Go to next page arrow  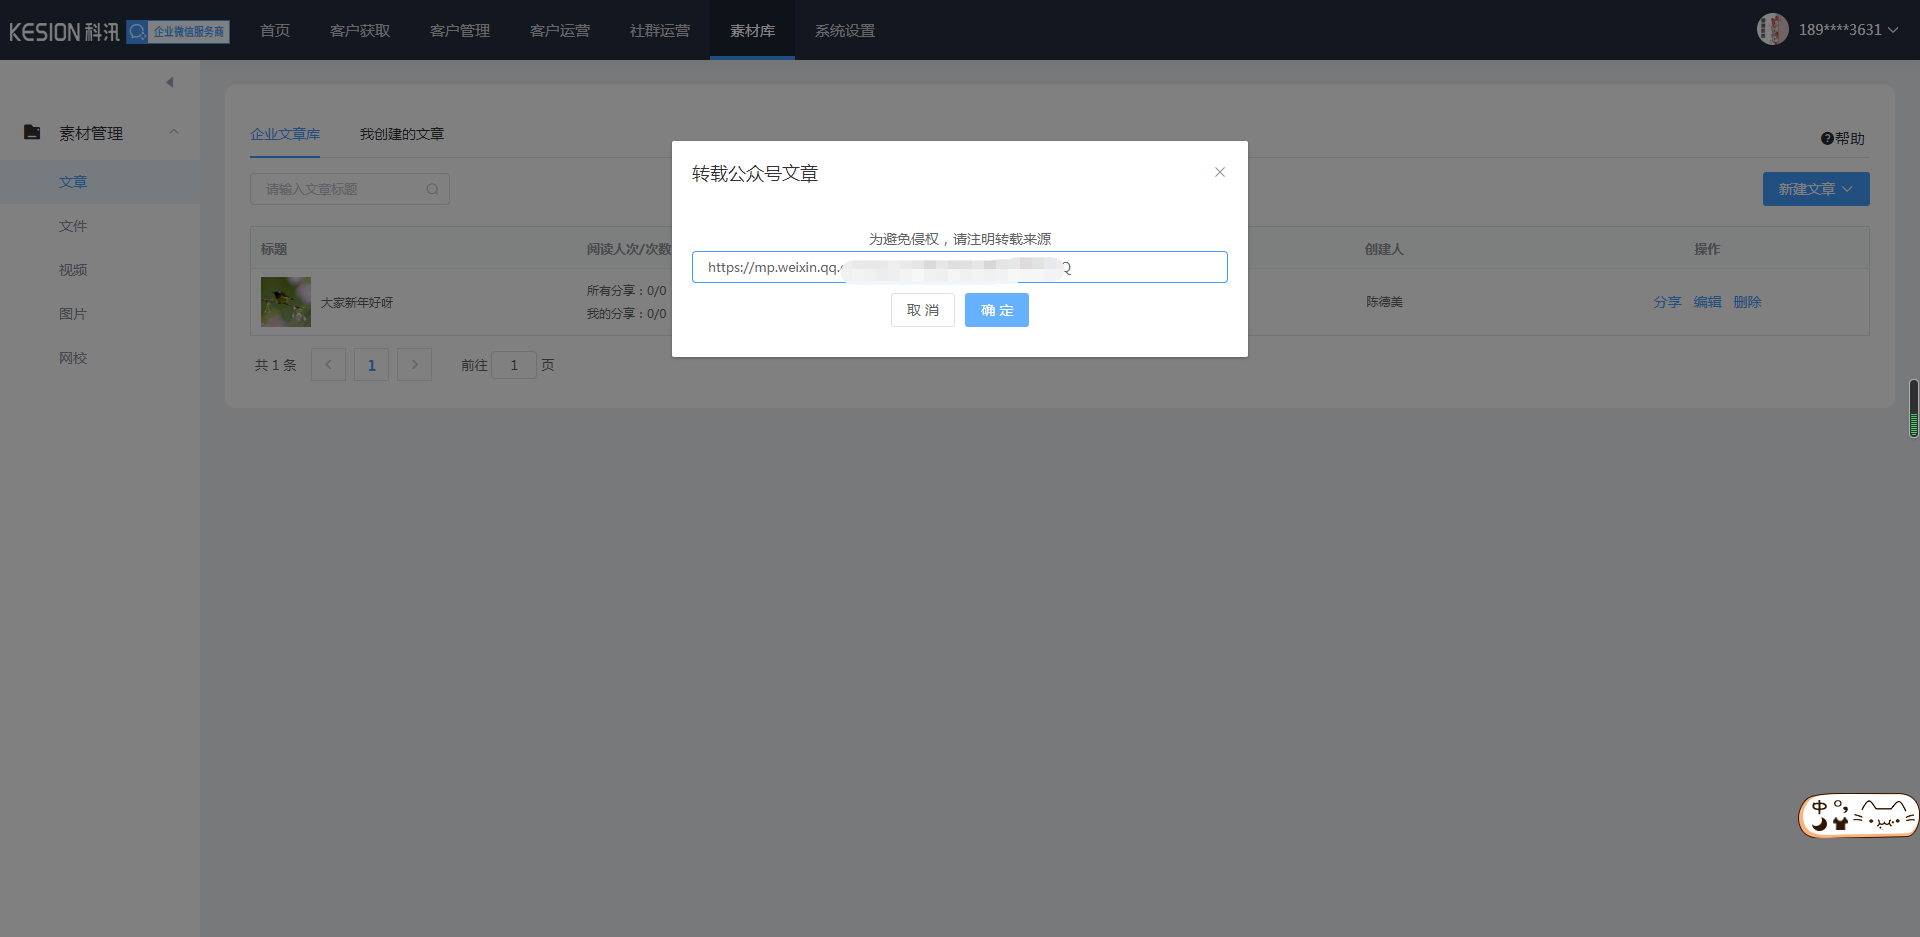pos(414,365)
